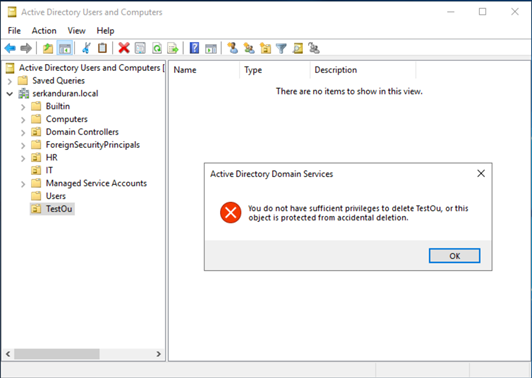This screenshot has width=532, height=378.
Task: Click the Cut scissors toolbar icon
Action: tap(86, 48)
